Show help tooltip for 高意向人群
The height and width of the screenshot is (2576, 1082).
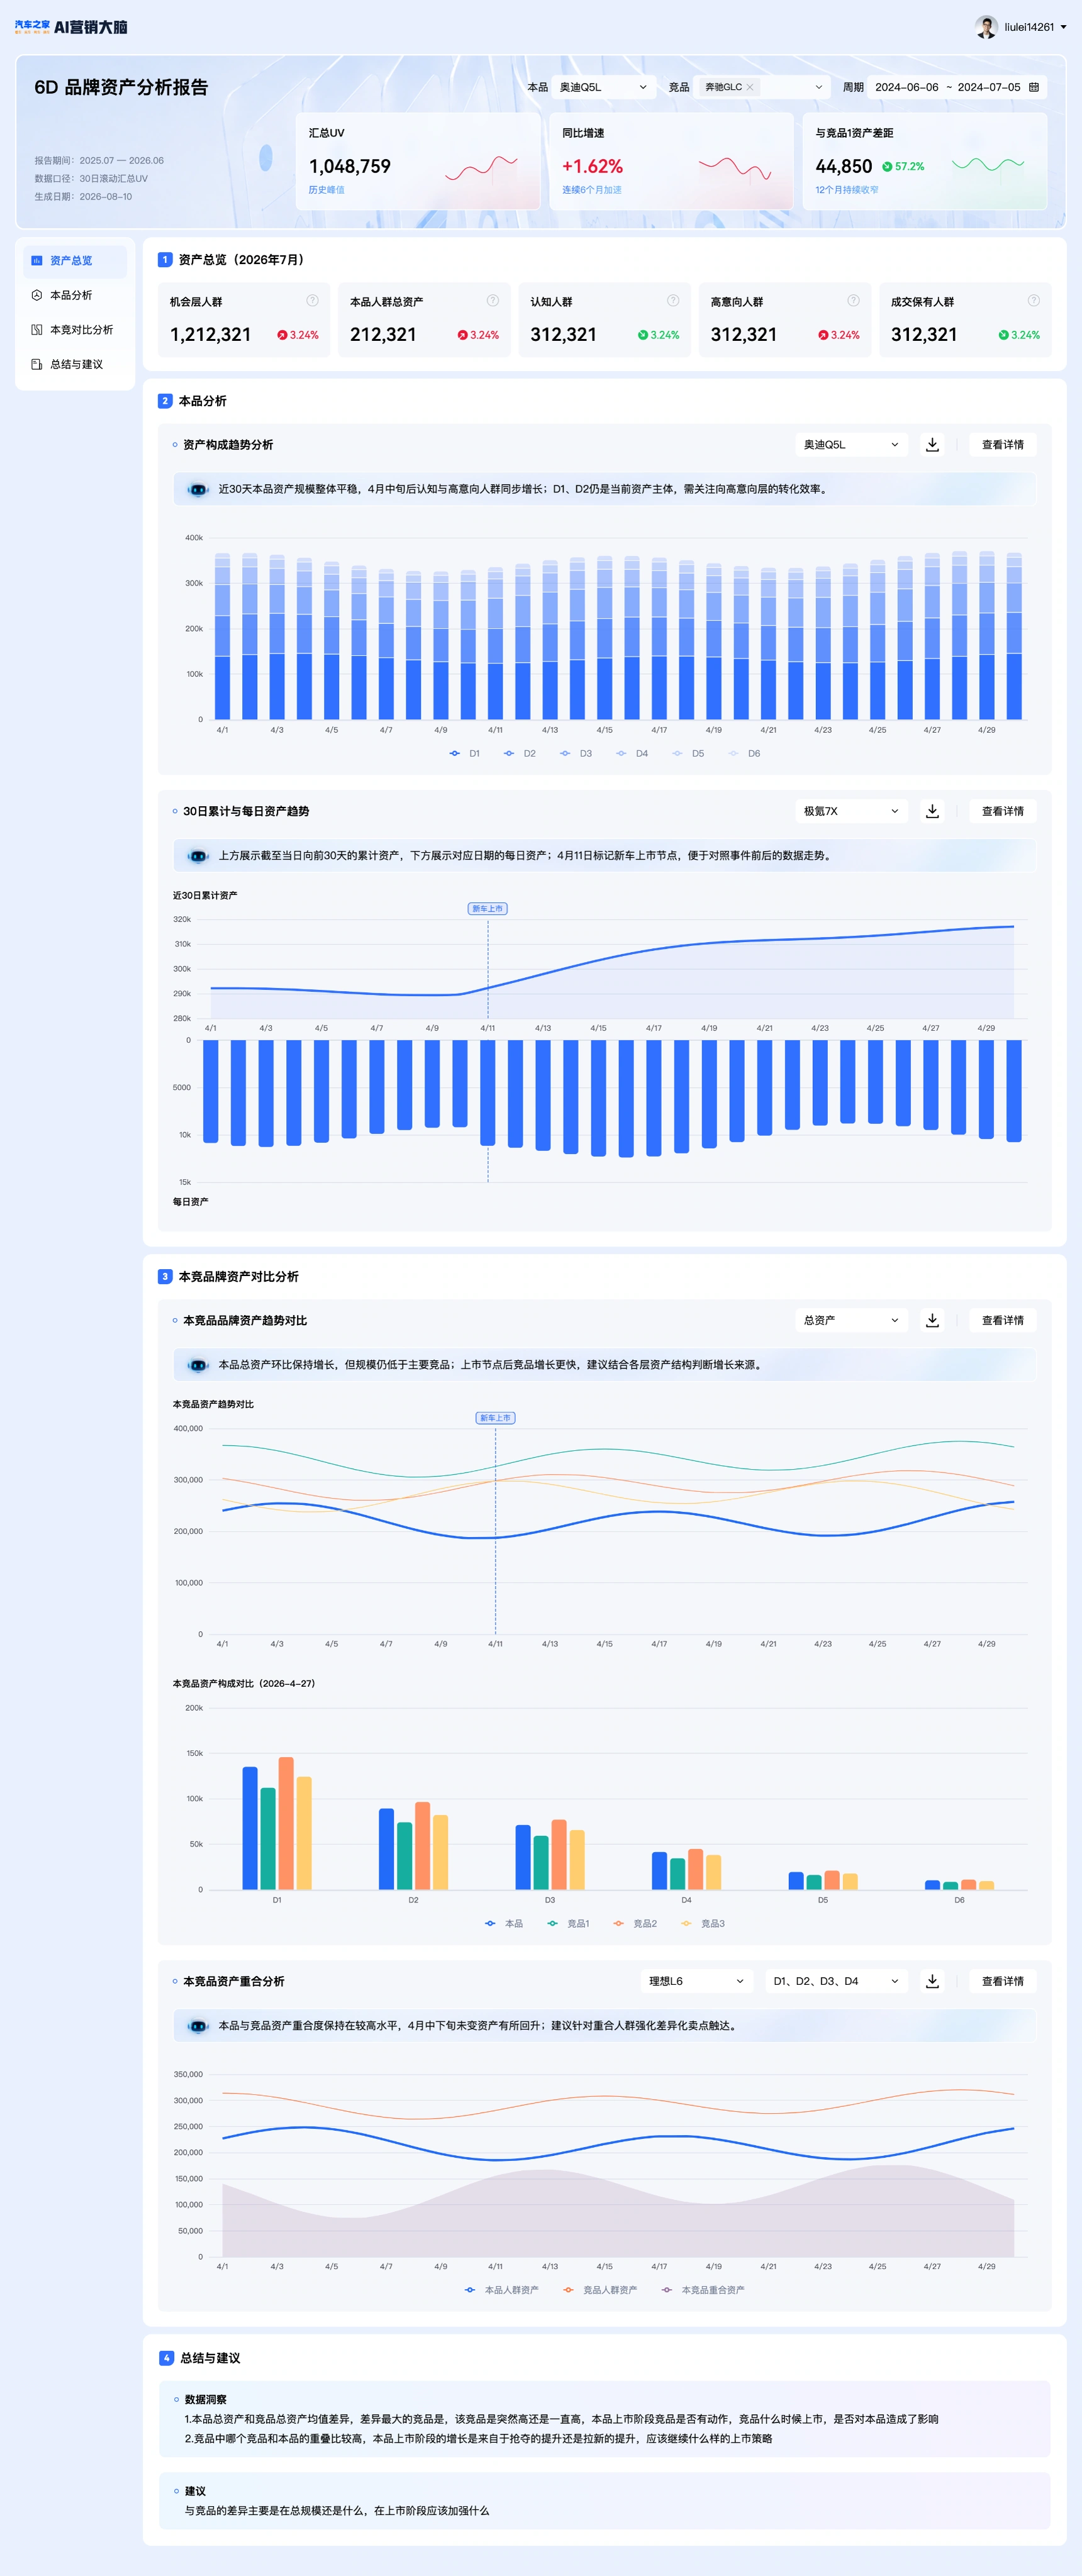pyautogui.click(x=853, y=300)
